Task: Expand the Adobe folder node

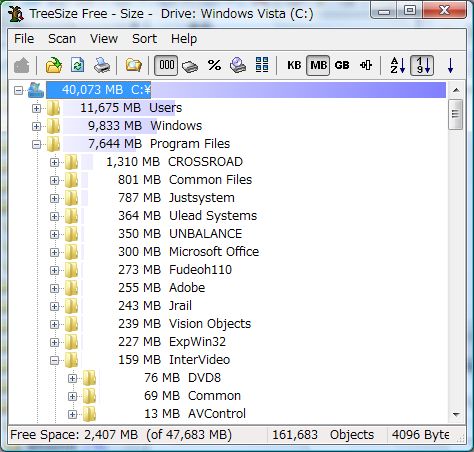Action: 54,288
